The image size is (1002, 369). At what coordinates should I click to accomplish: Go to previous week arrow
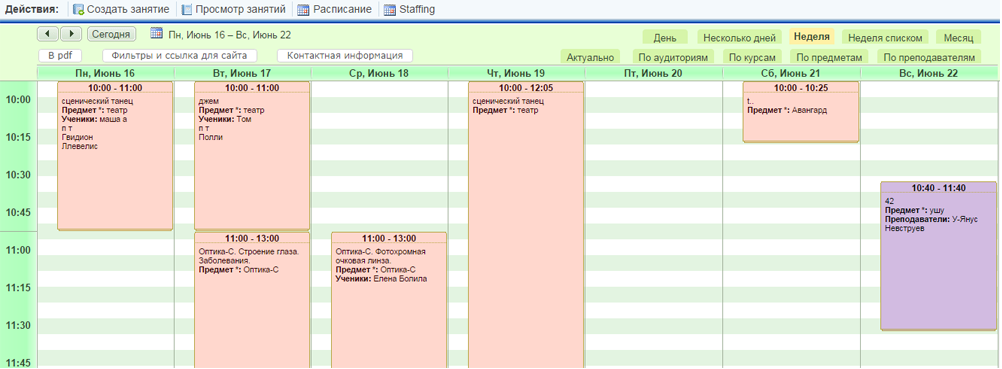[49, 34]
